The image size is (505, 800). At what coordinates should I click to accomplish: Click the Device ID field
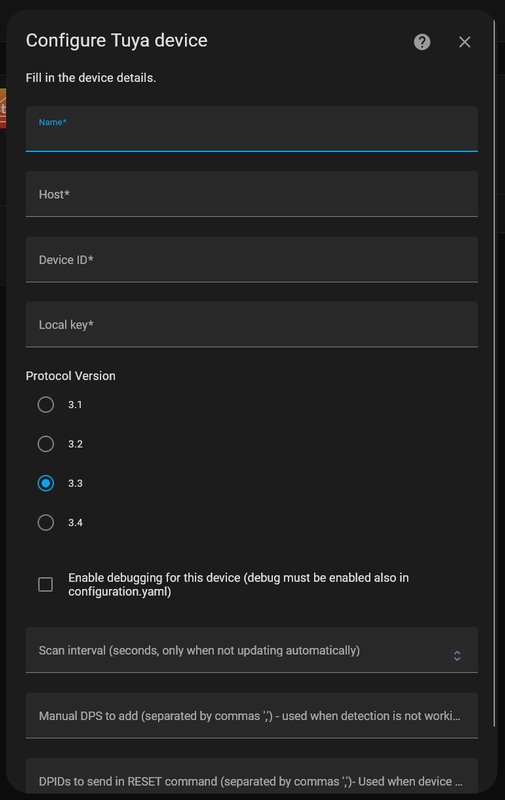[x=251, y=259]
